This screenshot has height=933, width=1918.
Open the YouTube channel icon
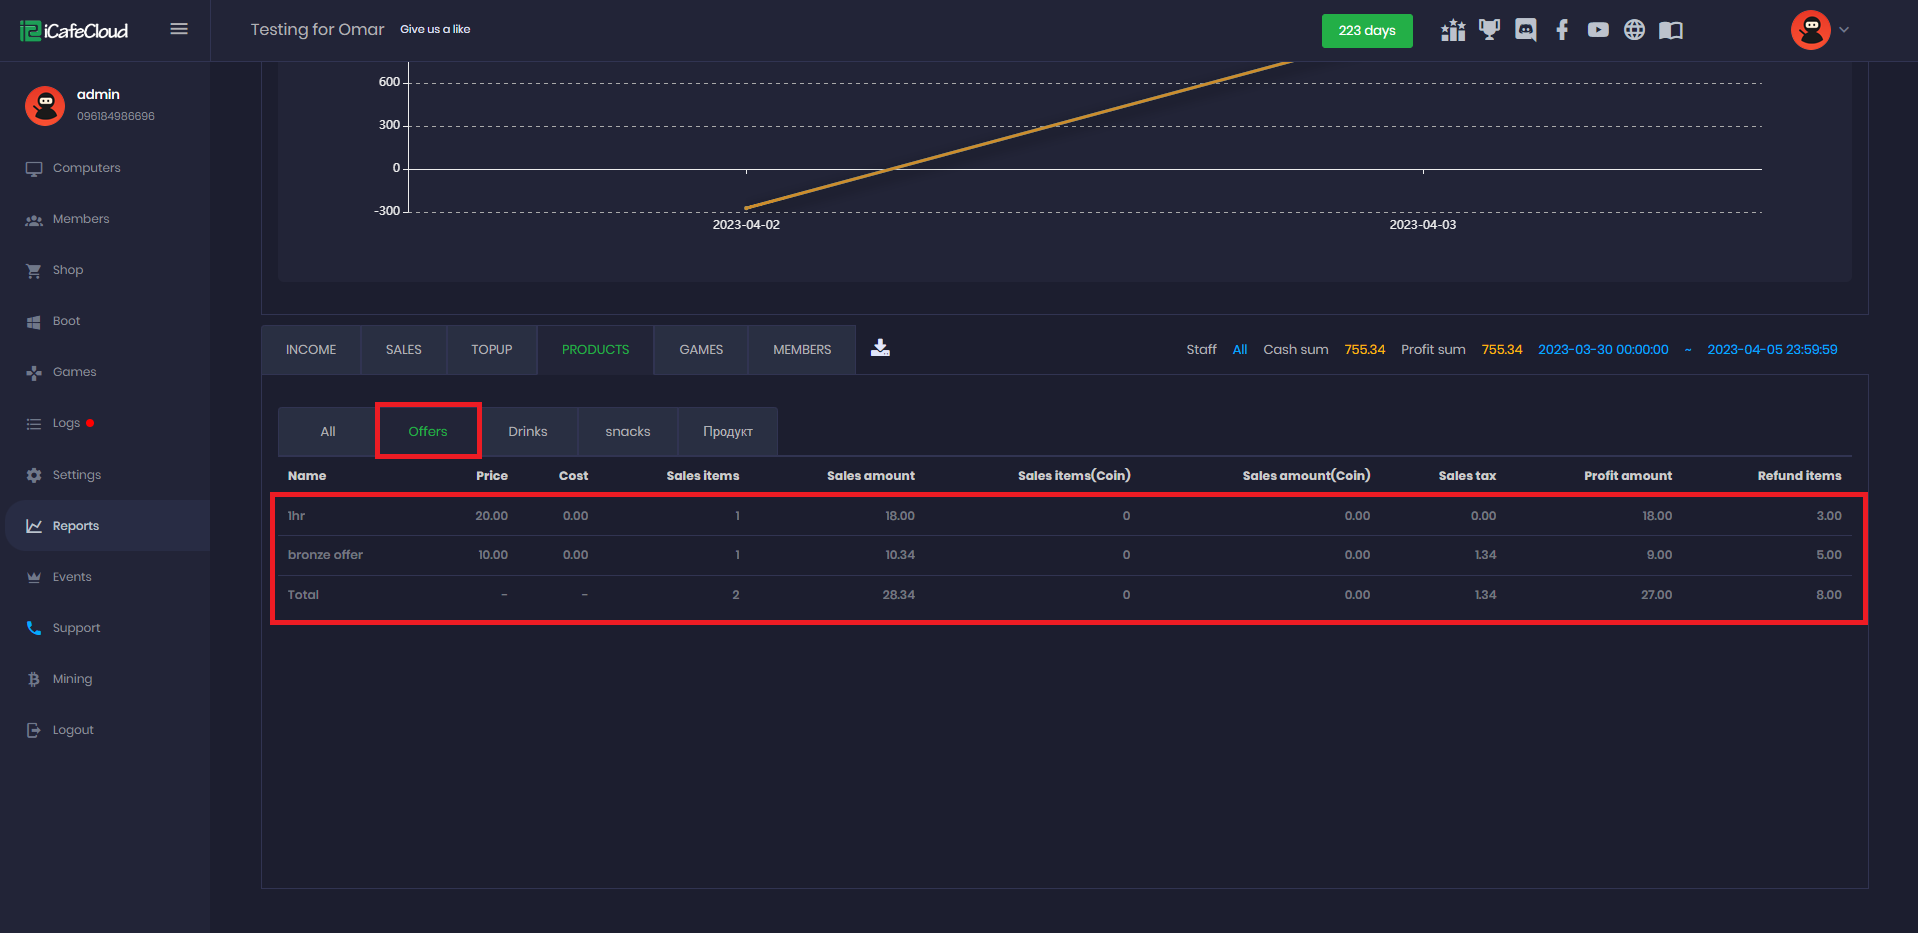pyautogui.click(x=1598, y=30)
